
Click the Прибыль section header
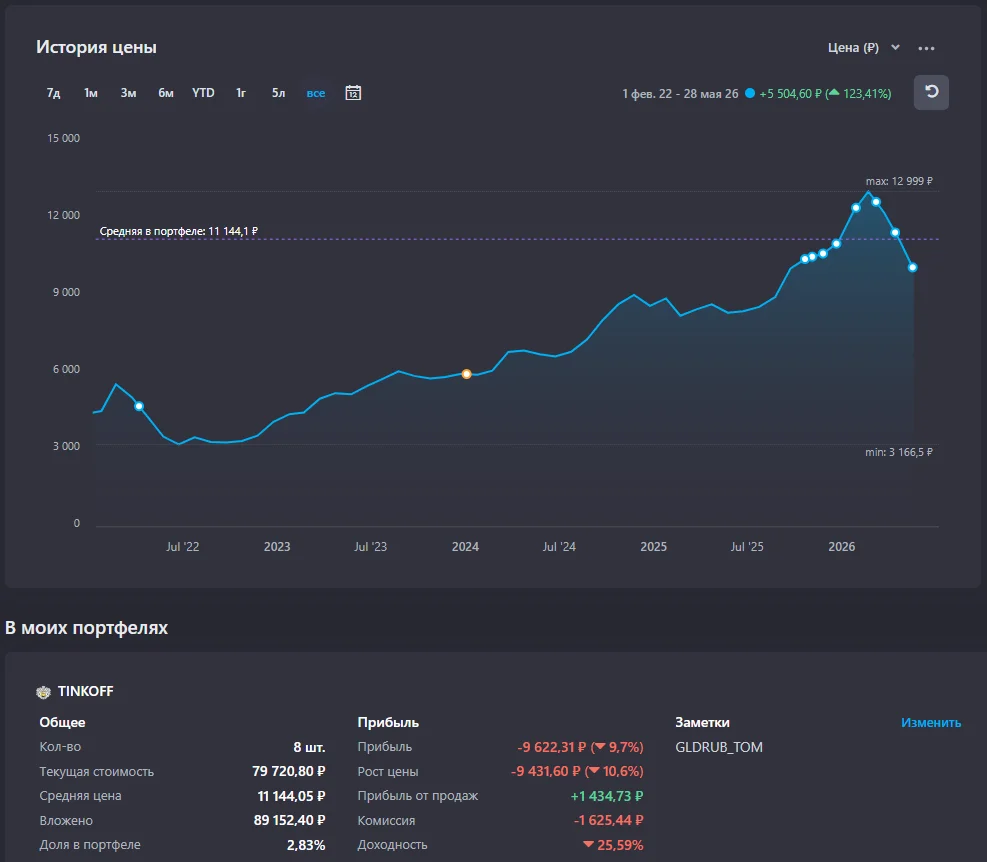(388, 723)
